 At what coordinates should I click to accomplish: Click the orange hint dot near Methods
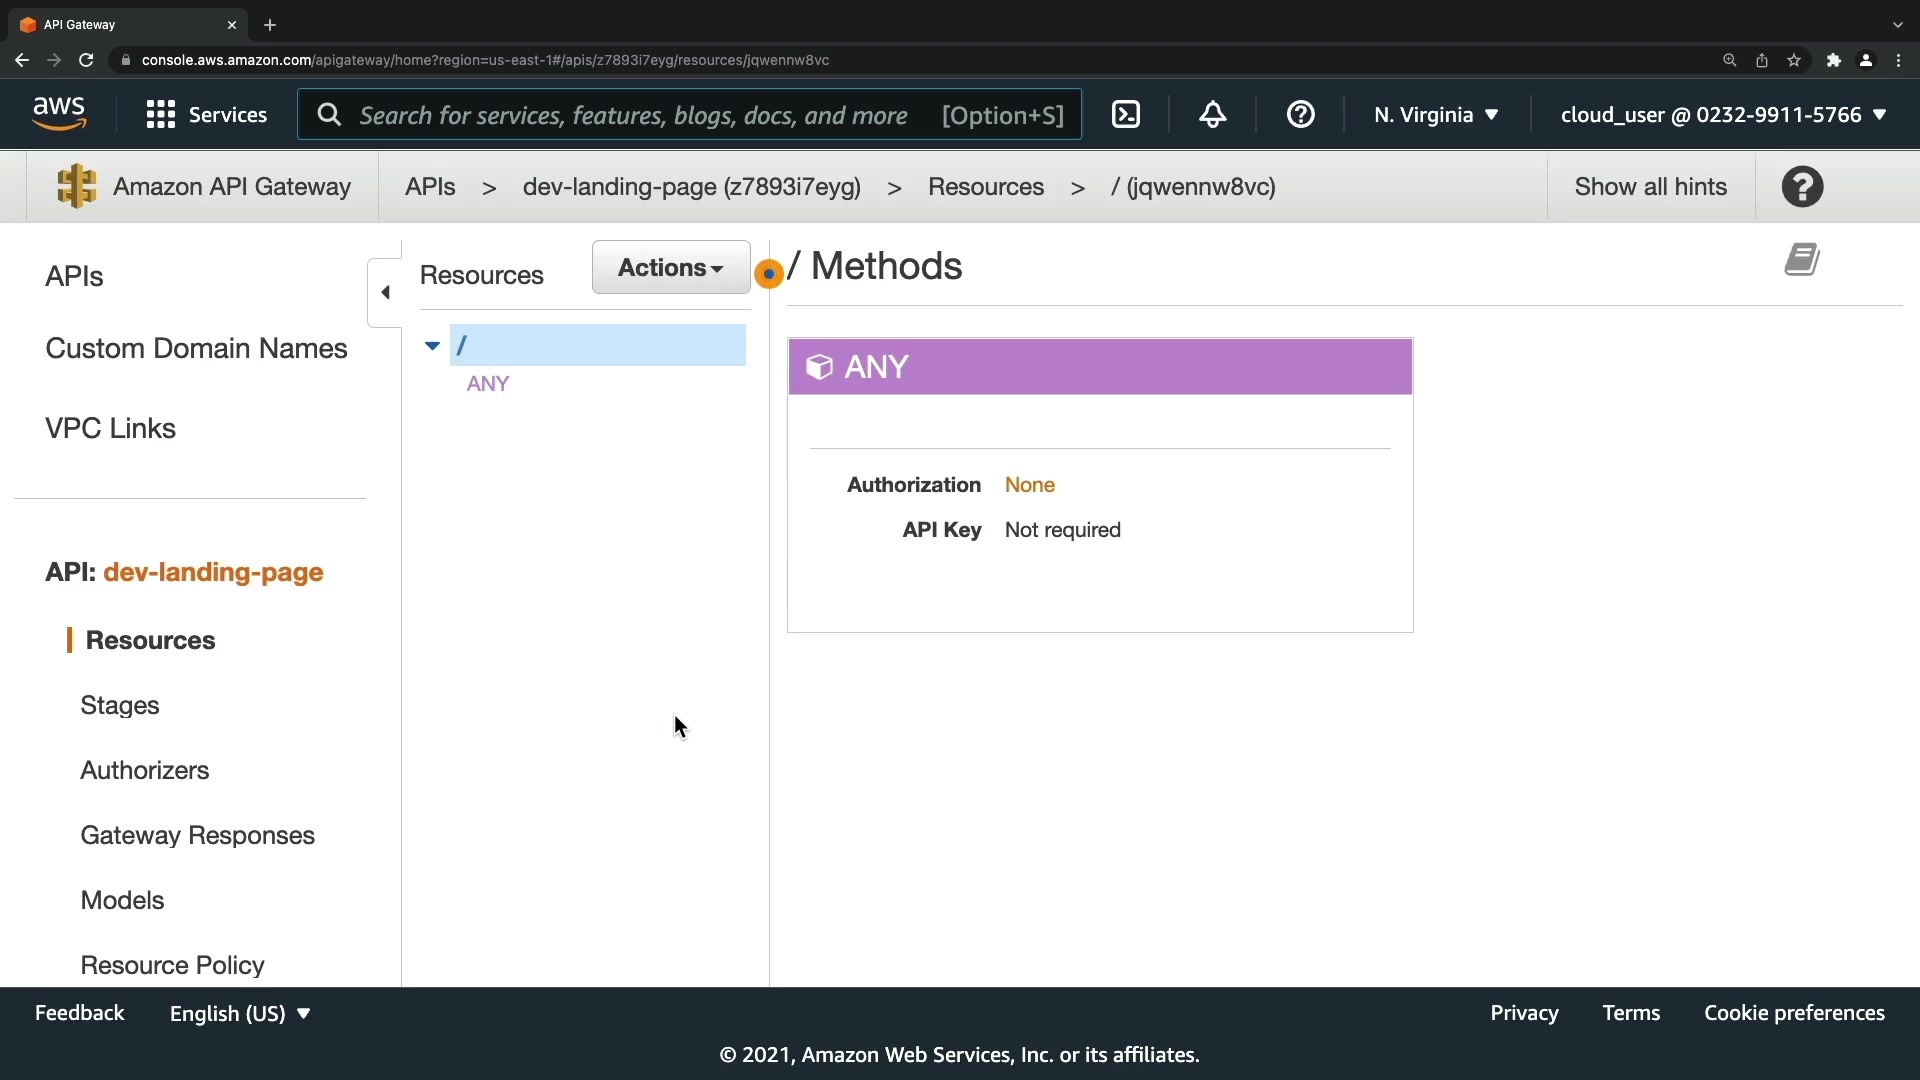(x=768, y=274)
